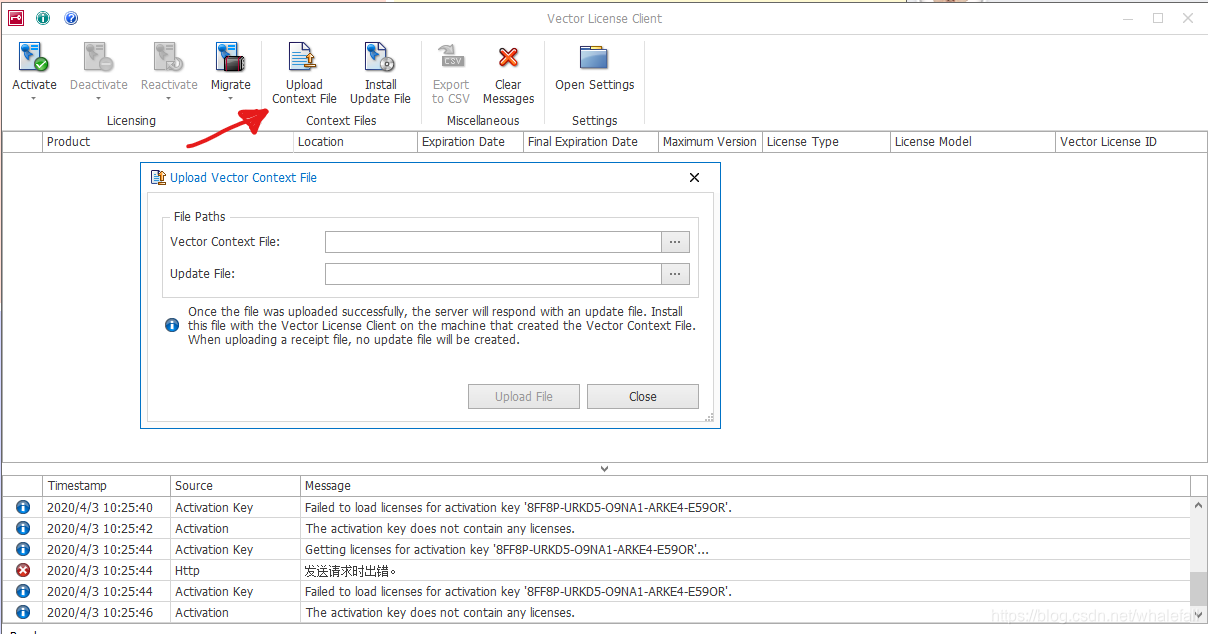Select the 10:25:46 'does not contain any licenses' message
The height and width of the screenshot is (634, 1208).
[x=440, y=612]
